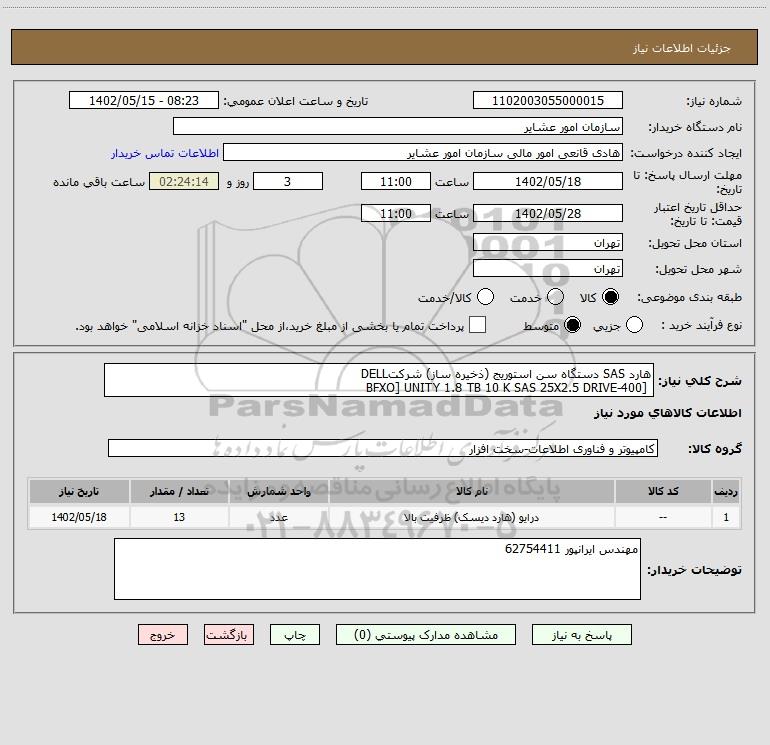Select the متوسط purchase type radio
This screenshot has height=745, width=770.
tap(572, 325)
